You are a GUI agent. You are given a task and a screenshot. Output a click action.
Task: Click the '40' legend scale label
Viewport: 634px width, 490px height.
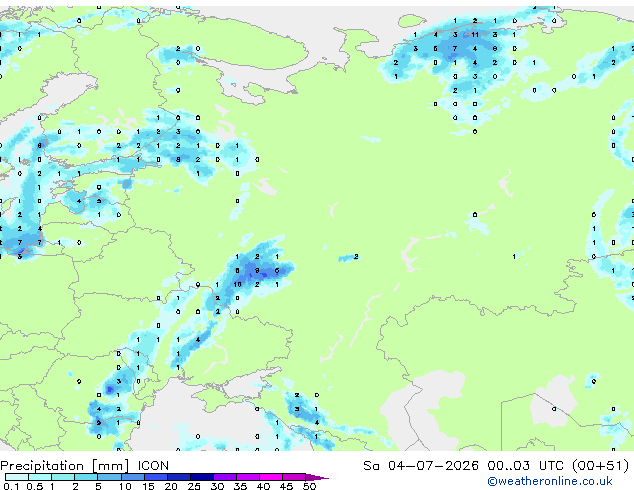coord(263,486)
